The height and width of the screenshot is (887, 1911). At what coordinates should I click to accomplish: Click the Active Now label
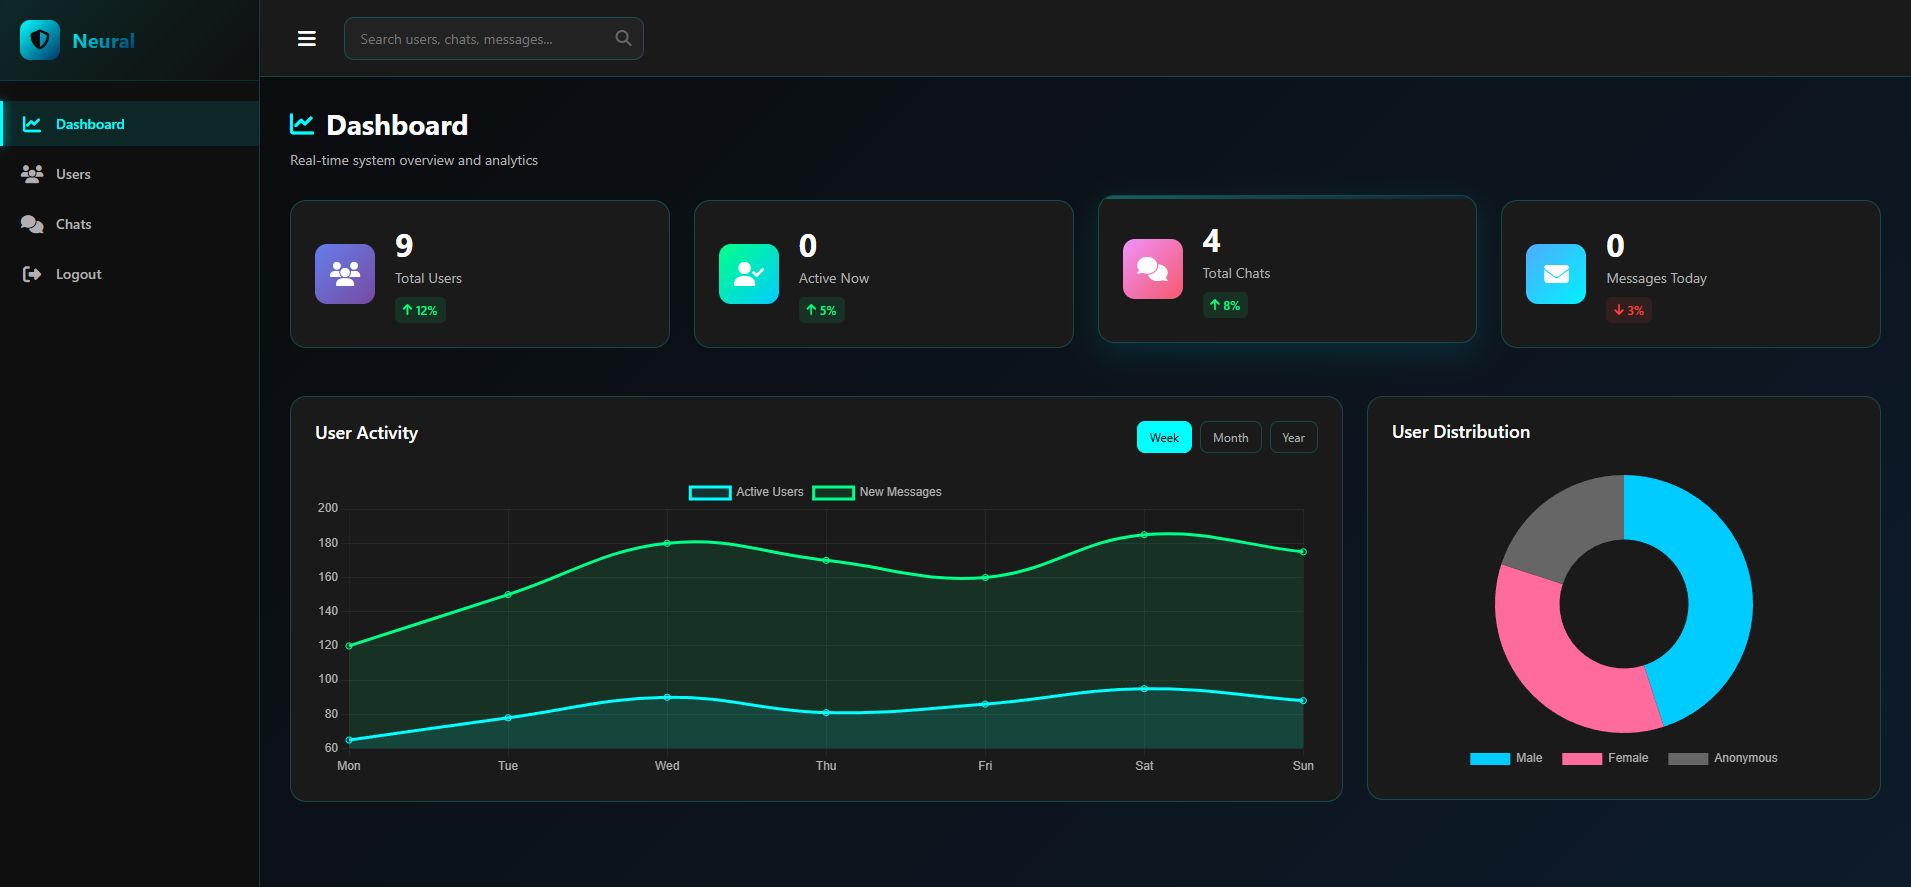pos(834,278)
